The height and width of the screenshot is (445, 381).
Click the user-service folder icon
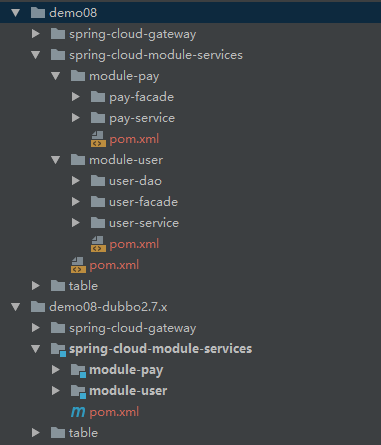98,223
